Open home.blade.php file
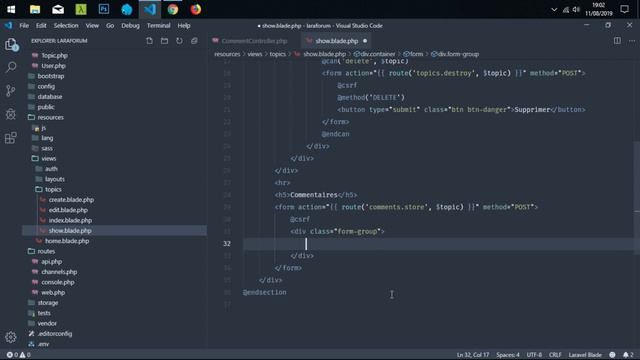 coord(67,241)
